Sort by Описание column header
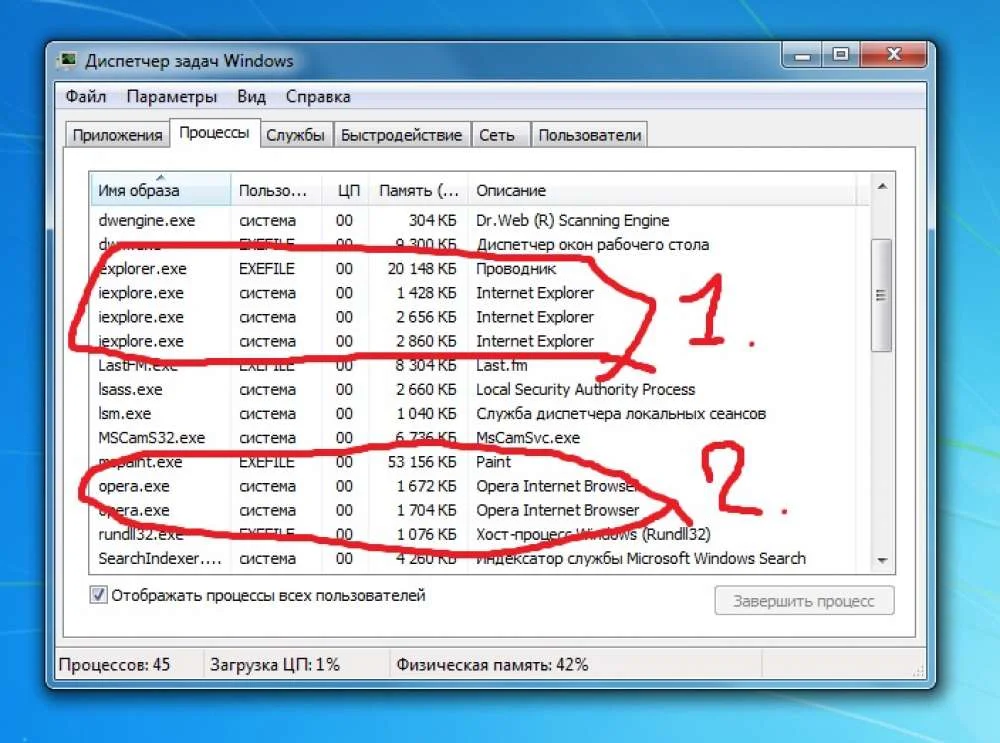This screenshot has height=743, width=1000. tap(661, 190)
